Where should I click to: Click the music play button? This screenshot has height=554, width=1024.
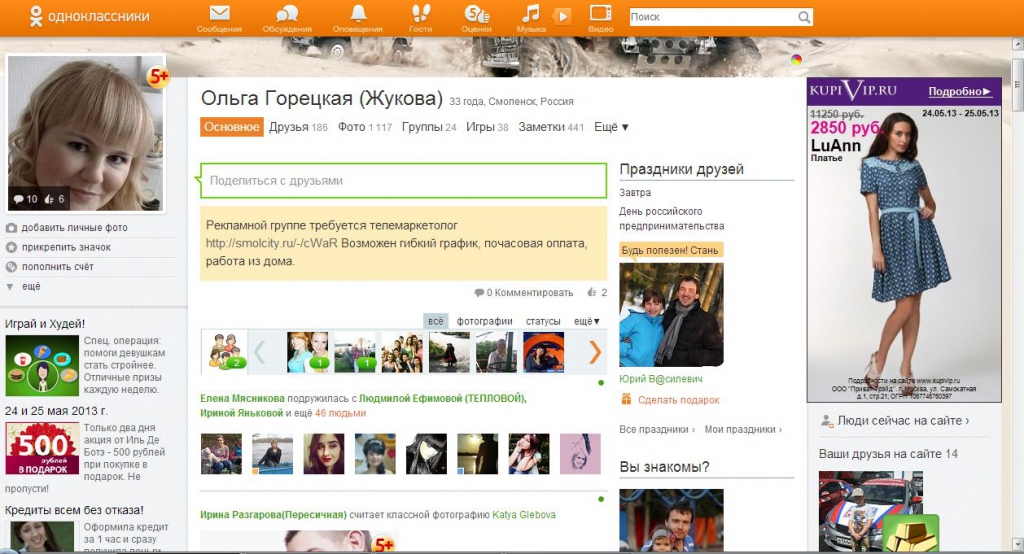[562, 16]
